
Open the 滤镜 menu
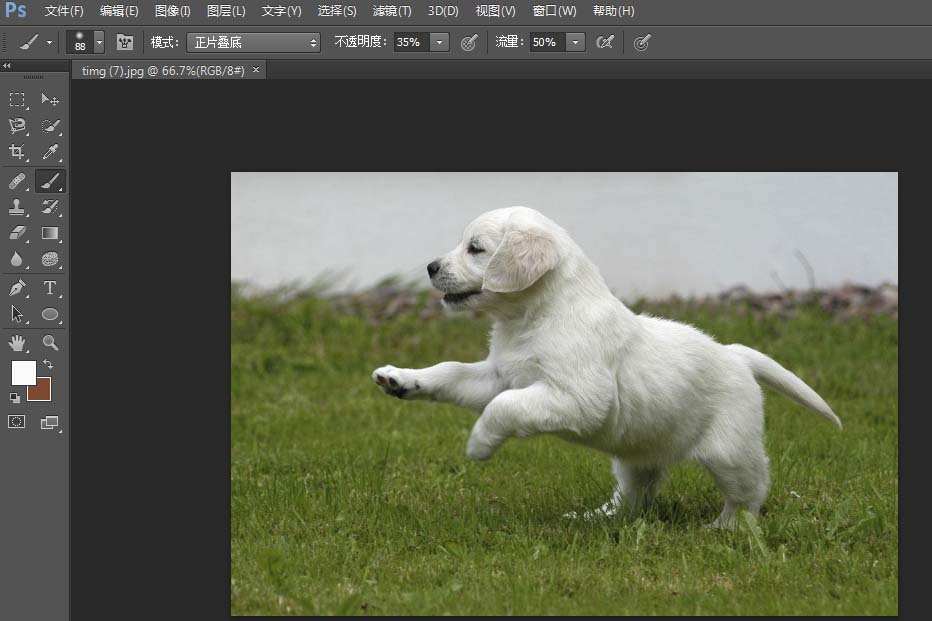pos(391,11)
